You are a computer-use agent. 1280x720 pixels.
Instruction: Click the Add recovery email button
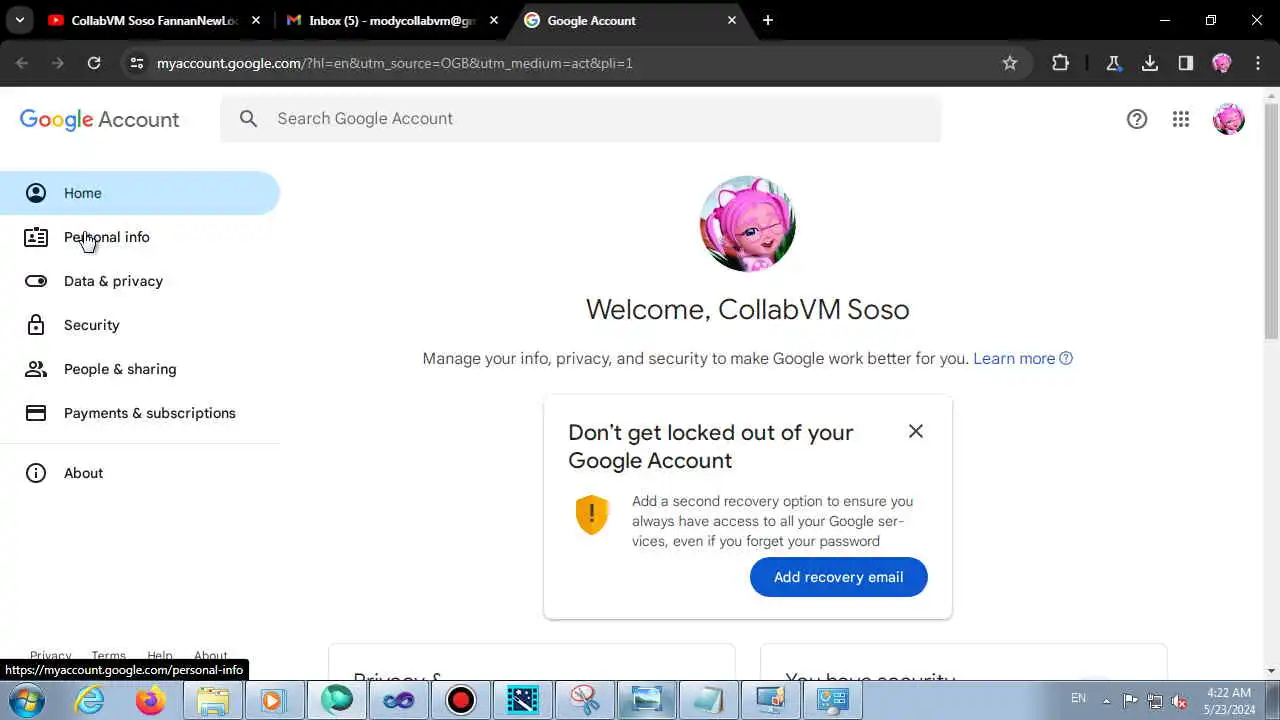pos(839,577)
